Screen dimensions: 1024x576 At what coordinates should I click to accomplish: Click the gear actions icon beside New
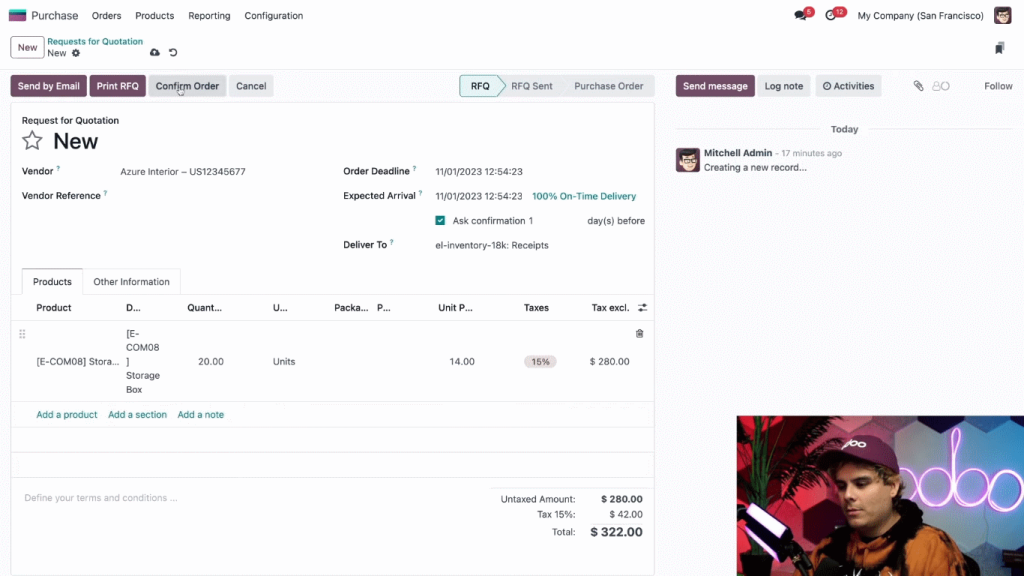pos(76,53)
